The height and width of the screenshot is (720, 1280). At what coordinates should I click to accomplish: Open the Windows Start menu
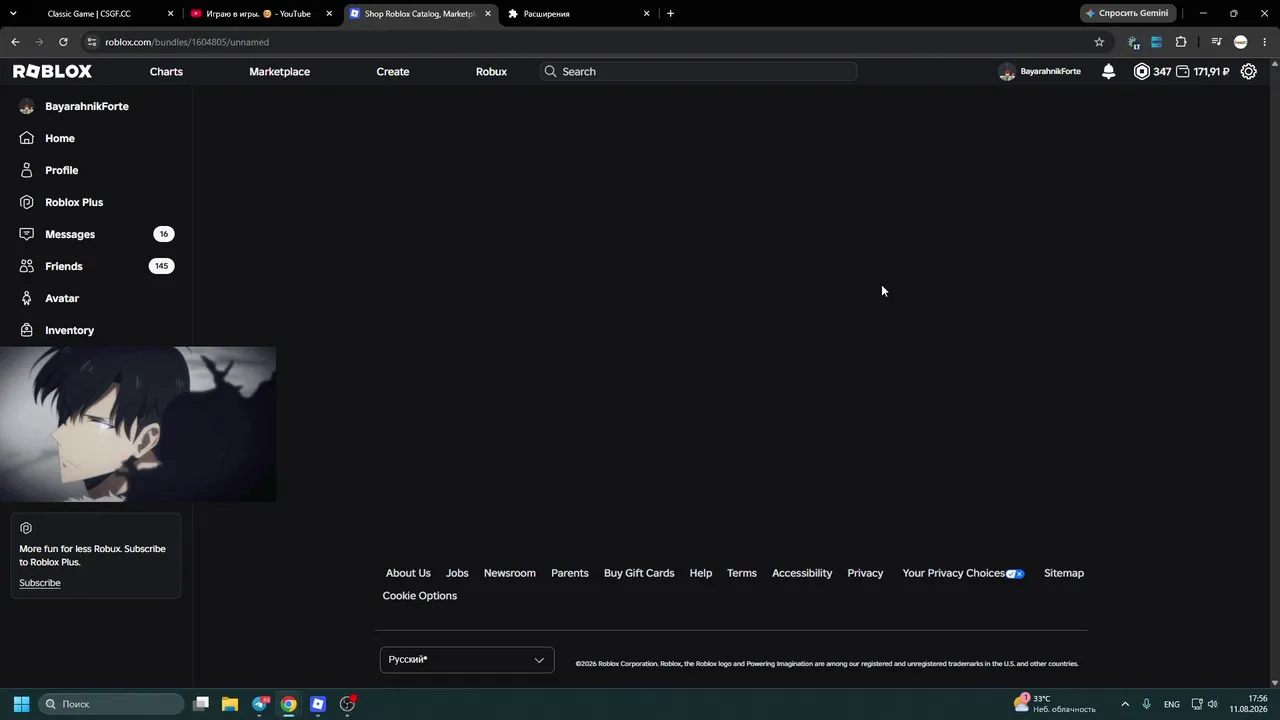21,704
